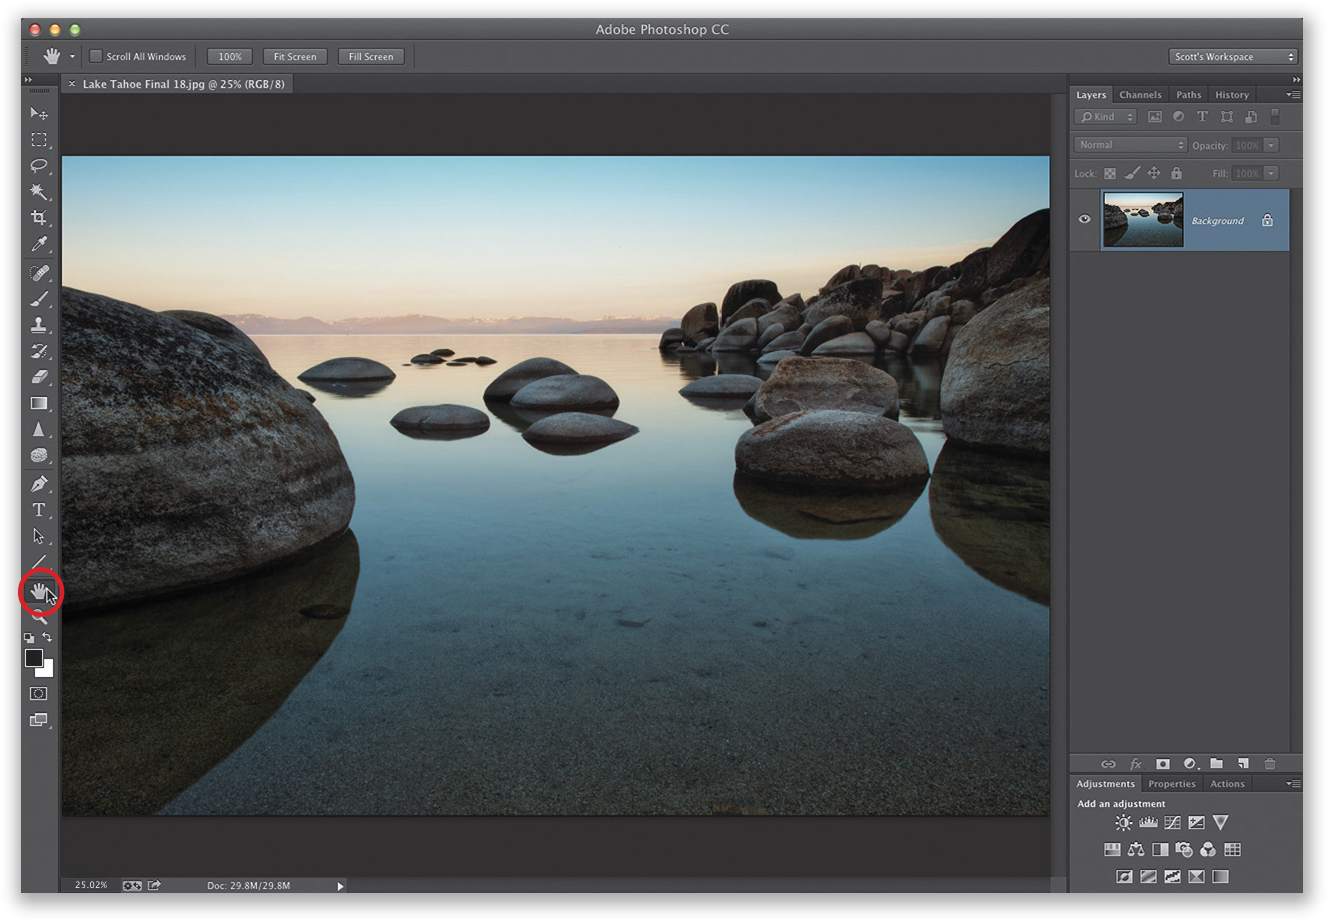
Task: Toggle Quick Mask mode
Action: point(39,693)
